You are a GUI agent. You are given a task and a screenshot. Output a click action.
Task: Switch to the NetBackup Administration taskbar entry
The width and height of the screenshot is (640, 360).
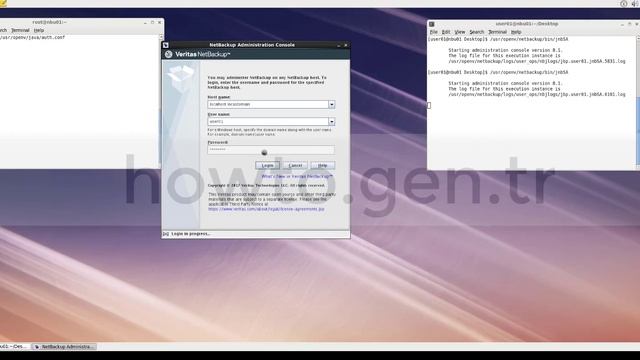(x=64, y=347)
